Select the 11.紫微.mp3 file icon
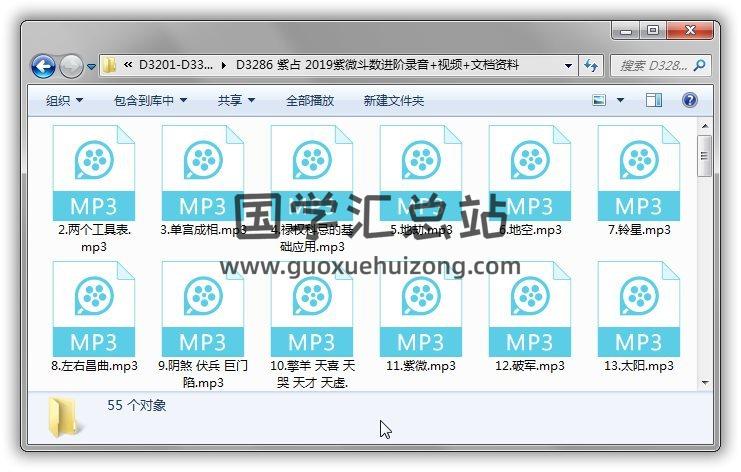The width and height of the screenshot is (741, 472). coord(421,309)
